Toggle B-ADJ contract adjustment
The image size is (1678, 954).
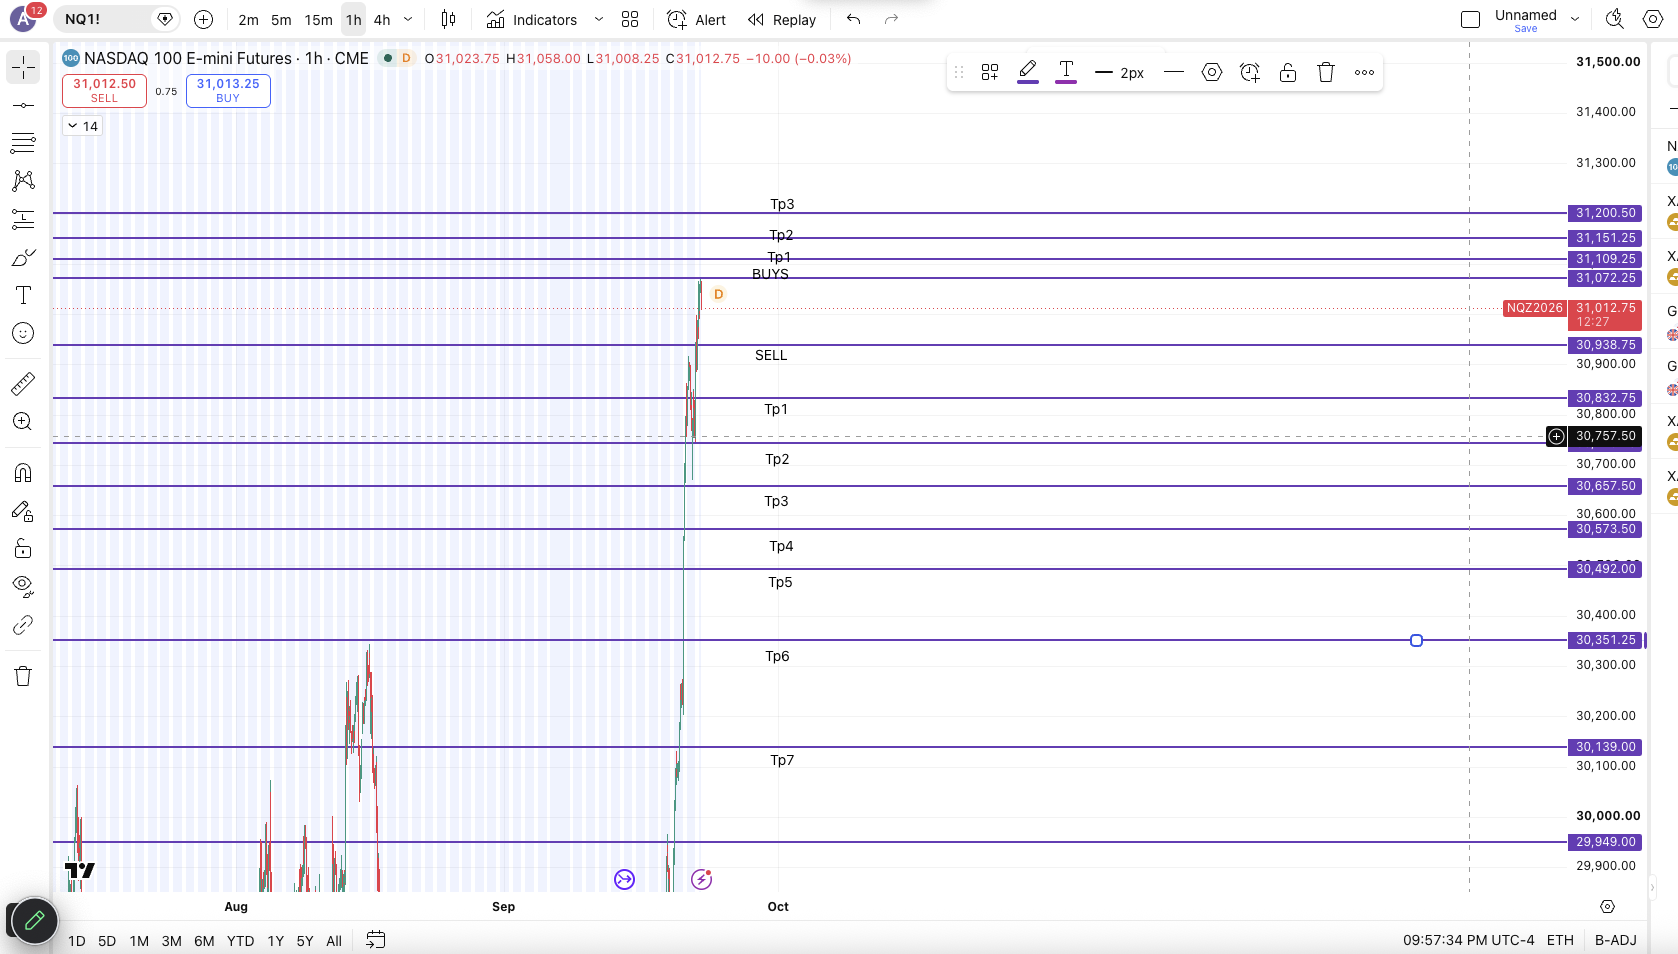click(1616, 940)
